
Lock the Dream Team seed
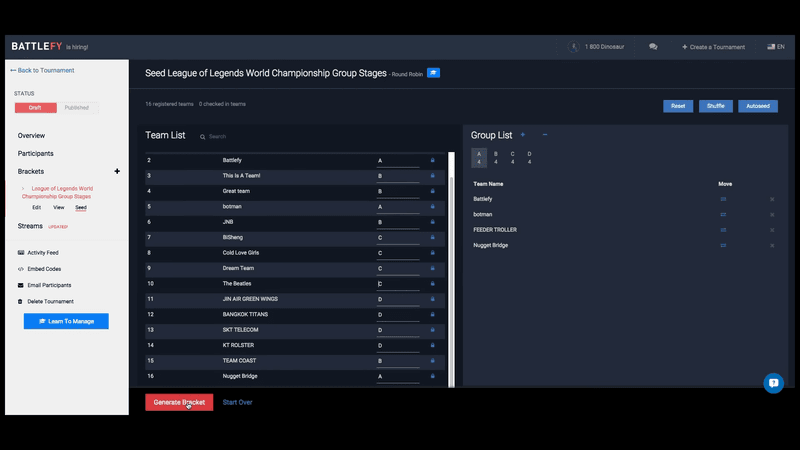tap(433, 268)
